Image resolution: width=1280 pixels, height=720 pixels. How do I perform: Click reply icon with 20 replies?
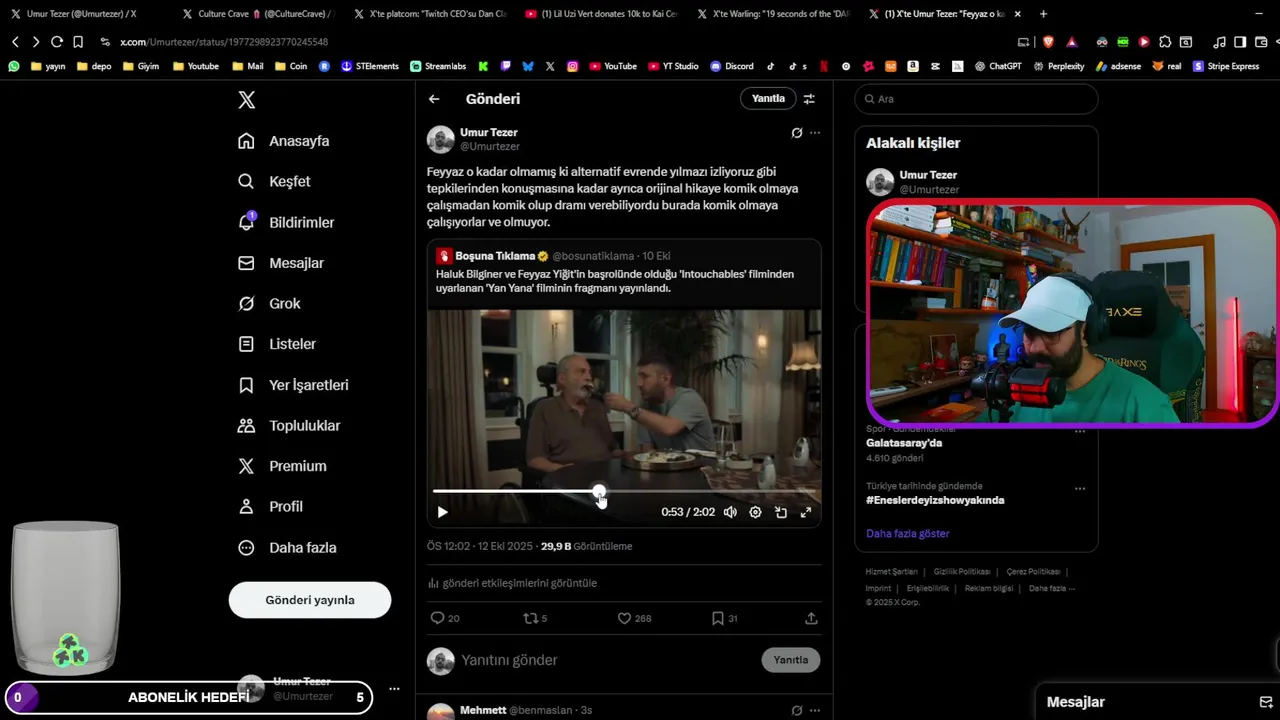(437, 618)
